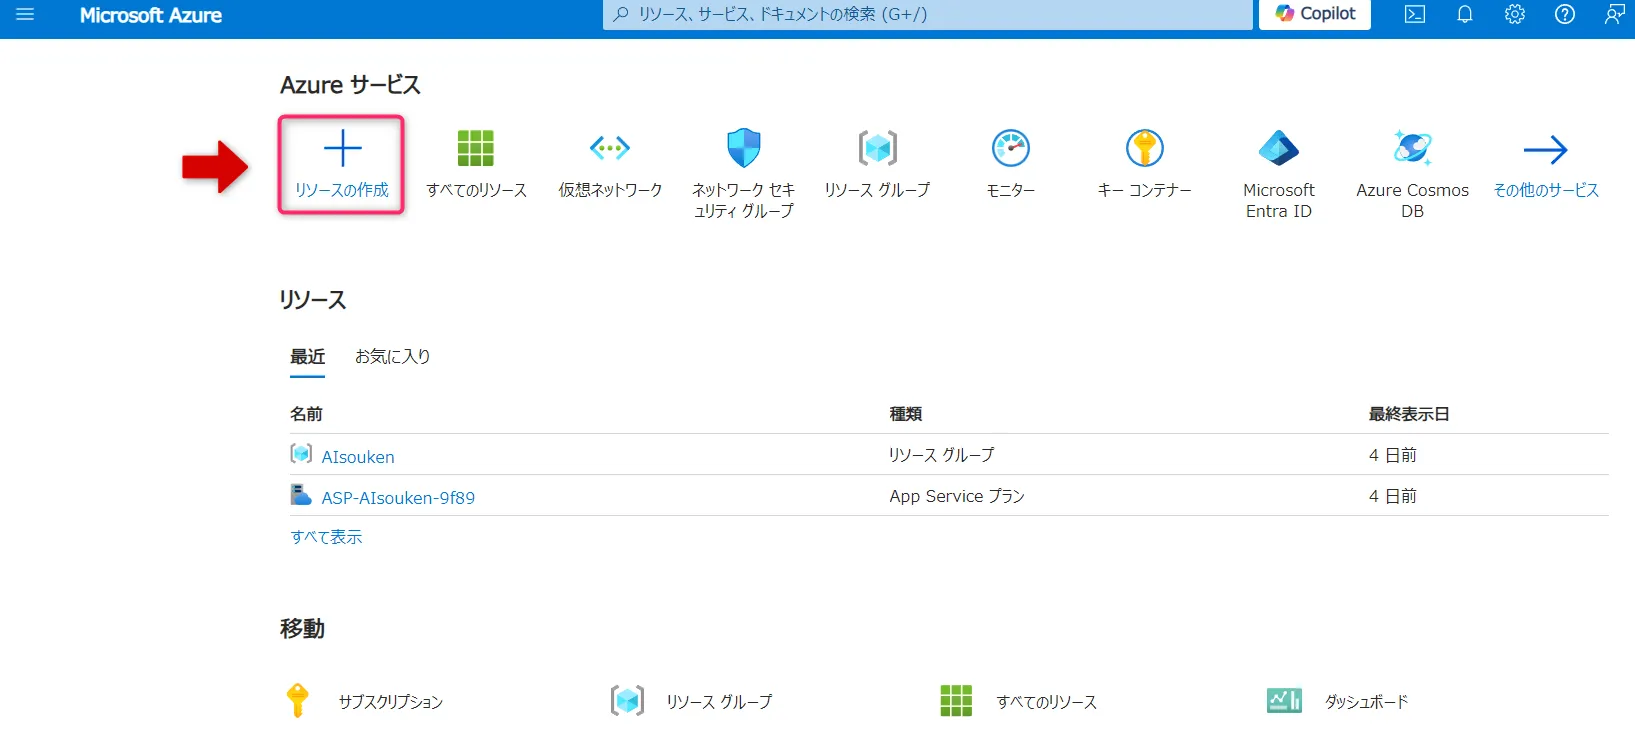Open Copilot from the top bar
1635x743 pixels.
tap(1315, 14)
